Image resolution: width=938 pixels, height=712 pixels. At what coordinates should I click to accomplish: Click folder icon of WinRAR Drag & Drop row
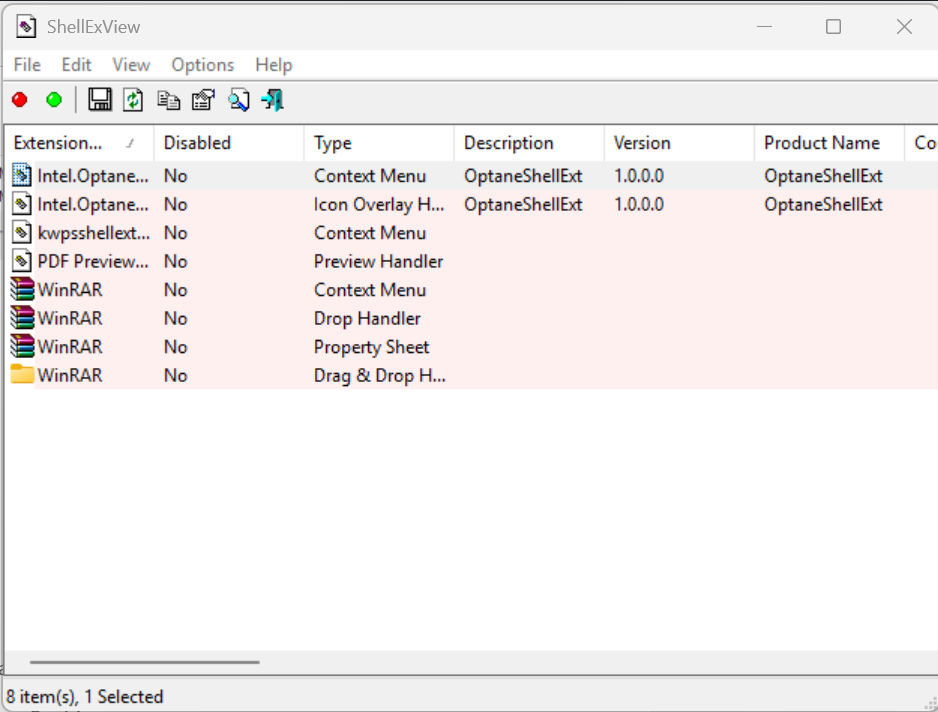(22, 375)
